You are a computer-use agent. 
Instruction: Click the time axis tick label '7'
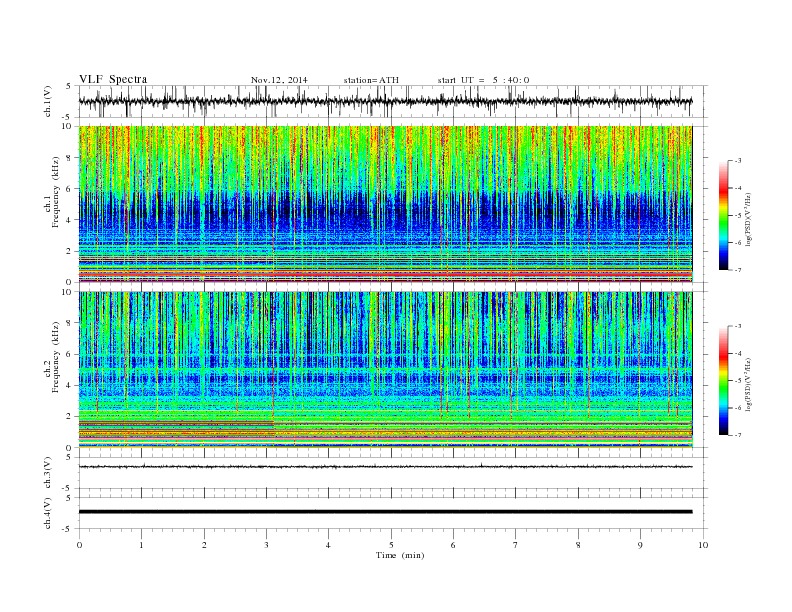click(516, 545)
